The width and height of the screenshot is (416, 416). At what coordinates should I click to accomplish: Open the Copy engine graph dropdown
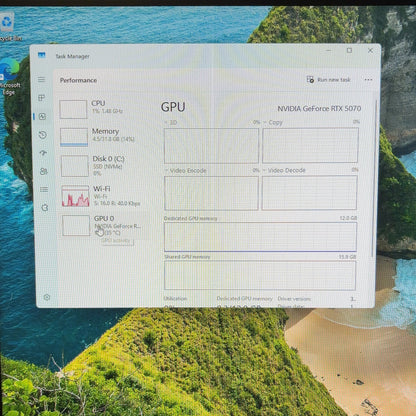273,122
